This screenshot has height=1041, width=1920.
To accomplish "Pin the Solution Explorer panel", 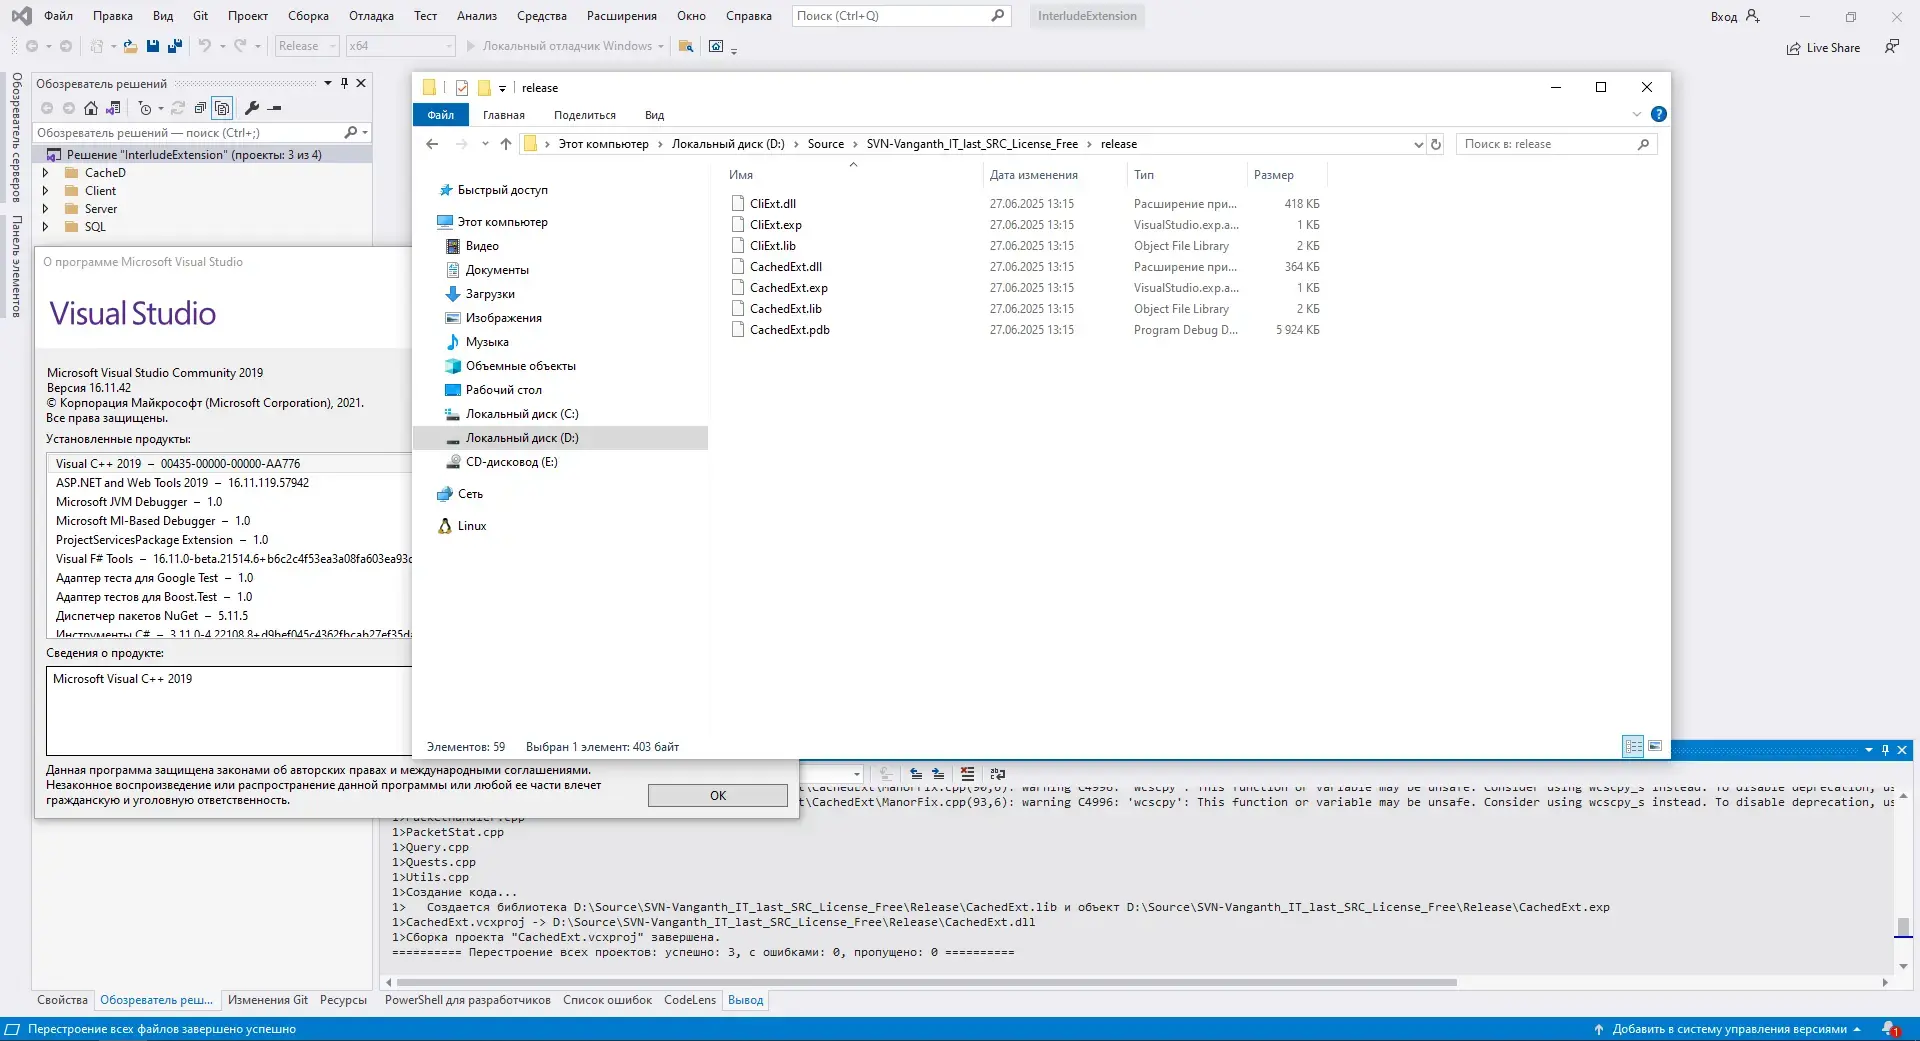I will (x=344, y=83).
